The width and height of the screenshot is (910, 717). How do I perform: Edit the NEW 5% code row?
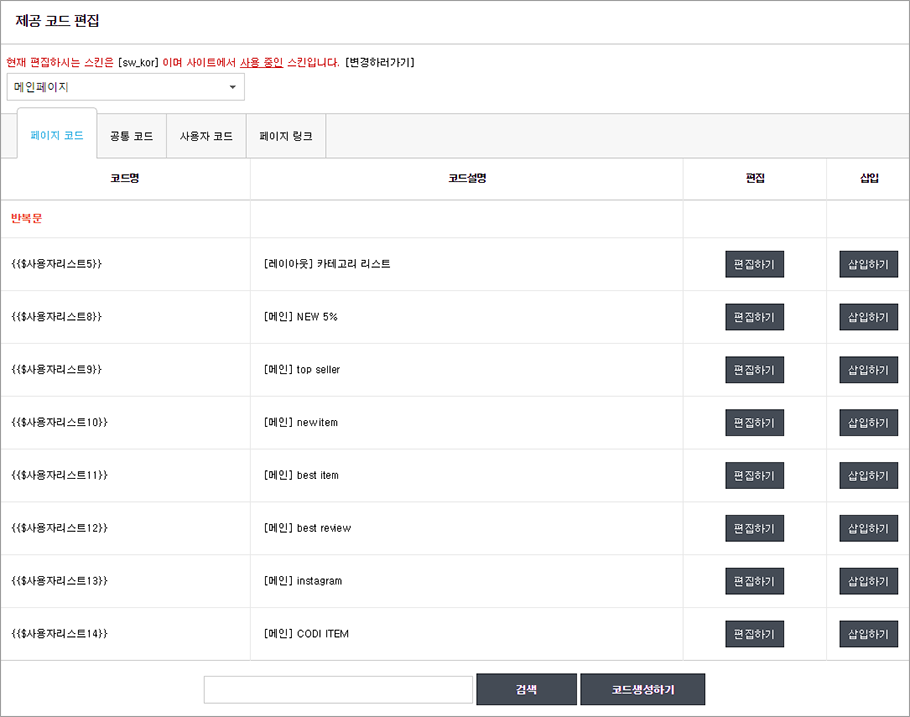point(754,317)
